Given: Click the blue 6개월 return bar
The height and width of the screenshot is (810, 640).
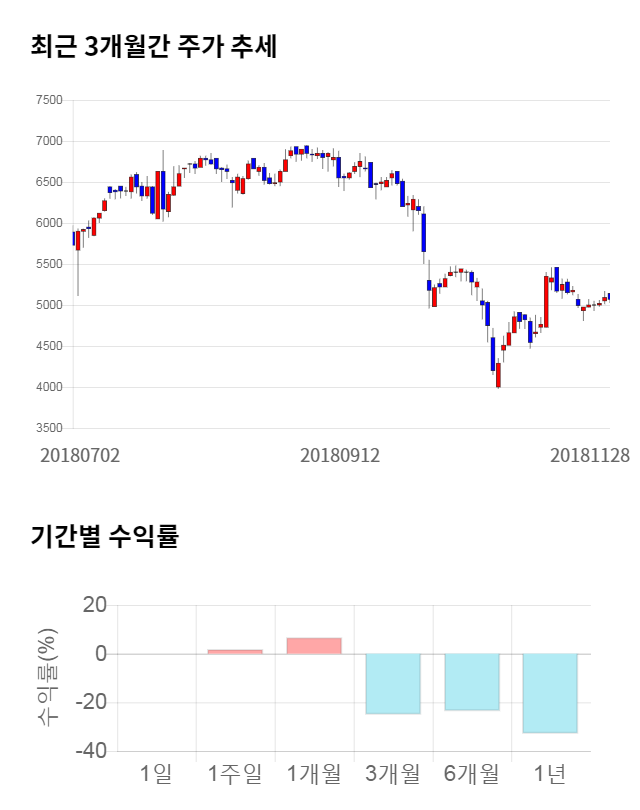Looking at the screenshot, I should tap(472, 682).
